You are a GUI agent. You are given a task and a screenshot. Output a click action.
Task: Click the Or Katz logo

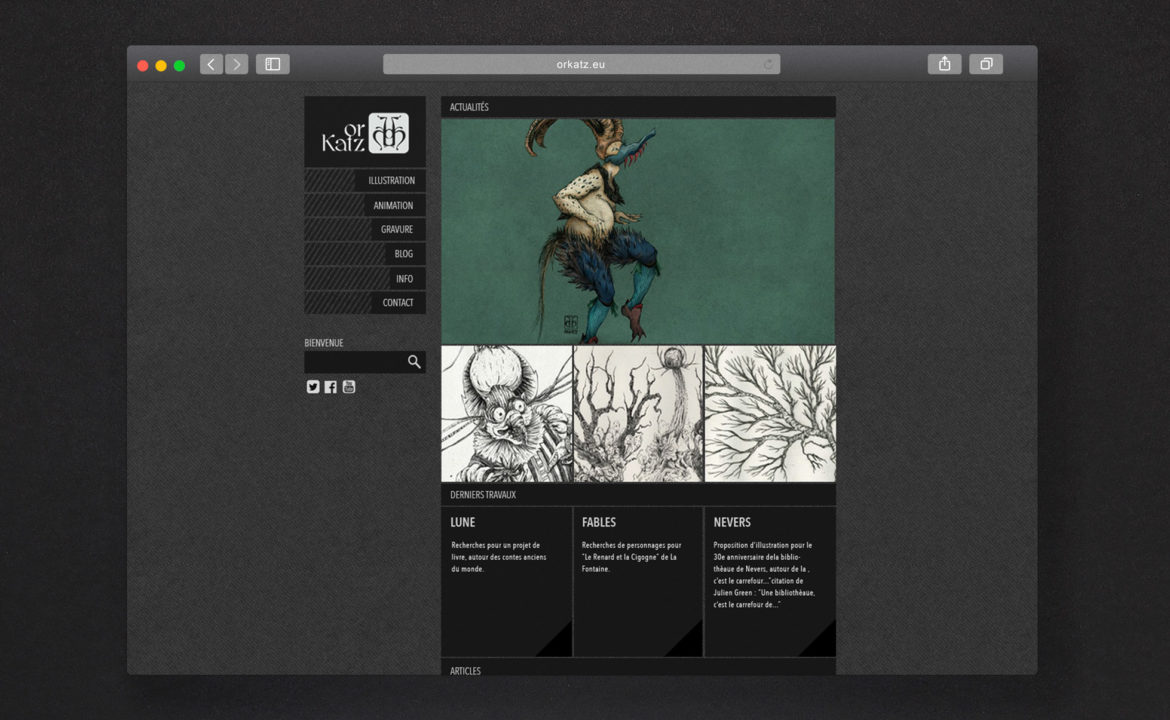click(365, 133)
